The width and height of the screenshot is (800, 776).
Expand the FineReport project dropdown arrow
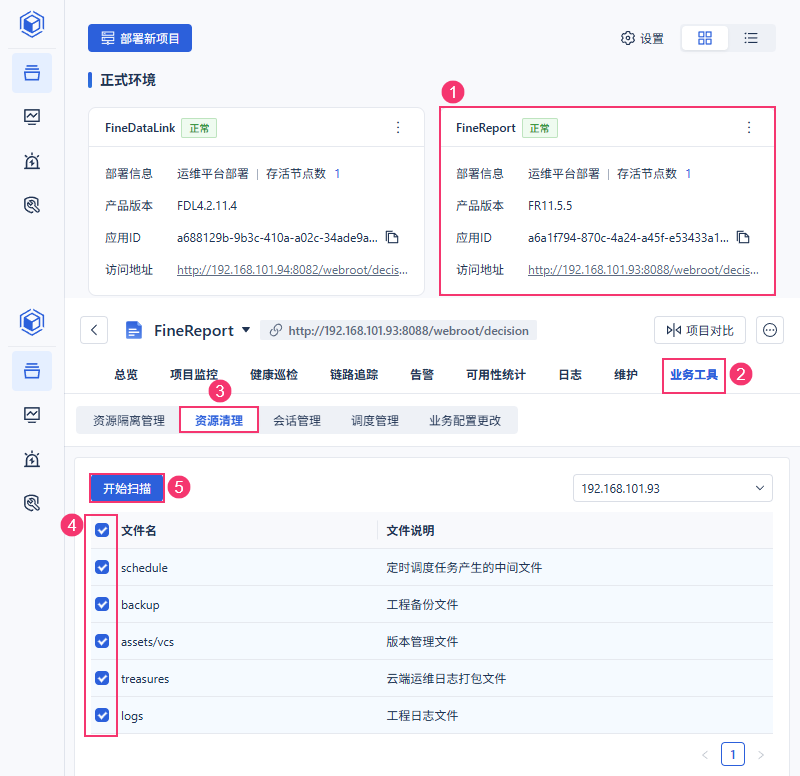point(246,330)
